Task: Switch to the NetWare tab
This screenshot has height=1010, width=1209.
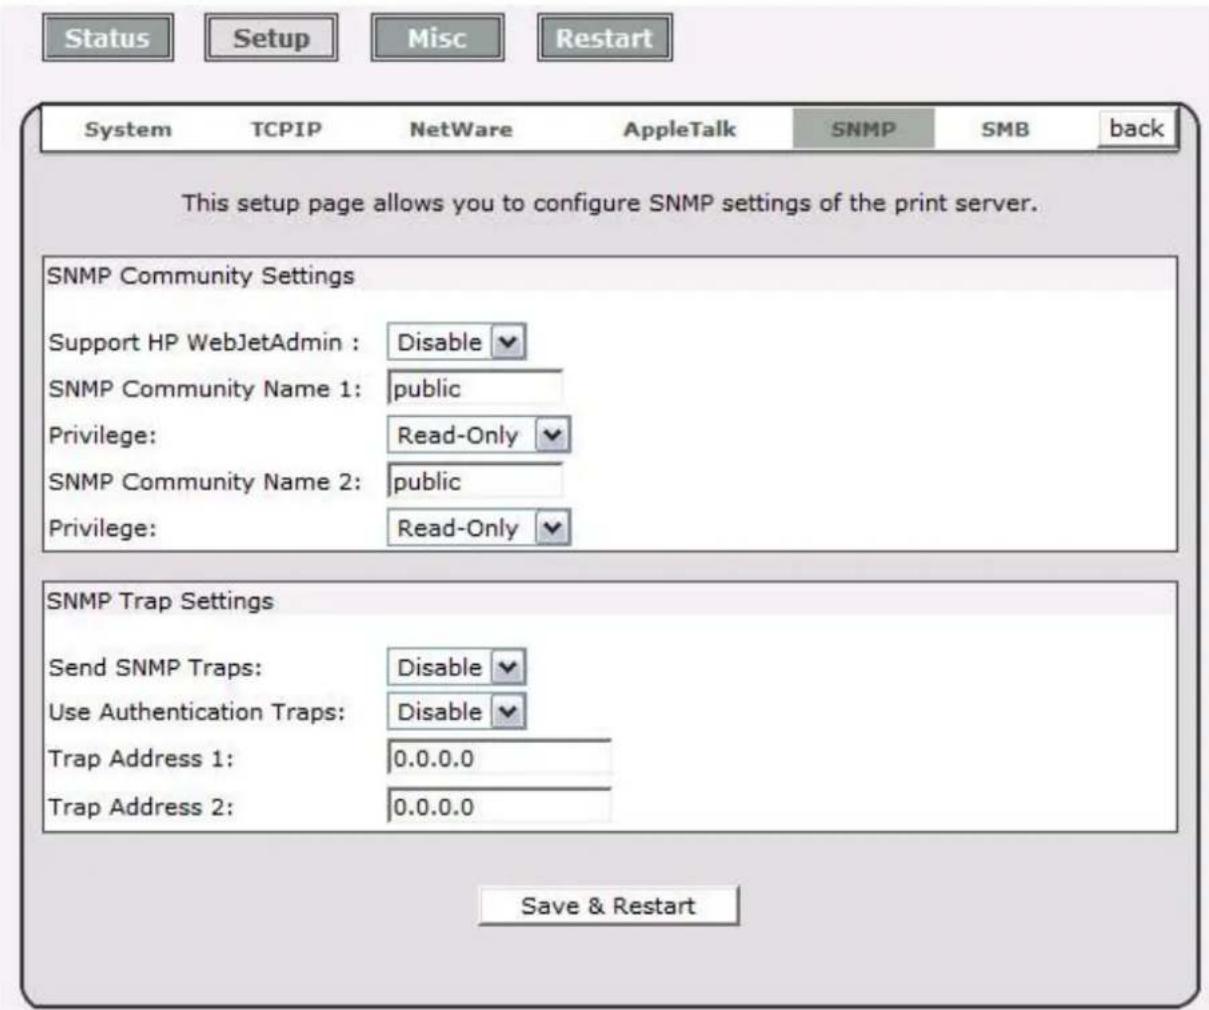Action: (461, 130)
